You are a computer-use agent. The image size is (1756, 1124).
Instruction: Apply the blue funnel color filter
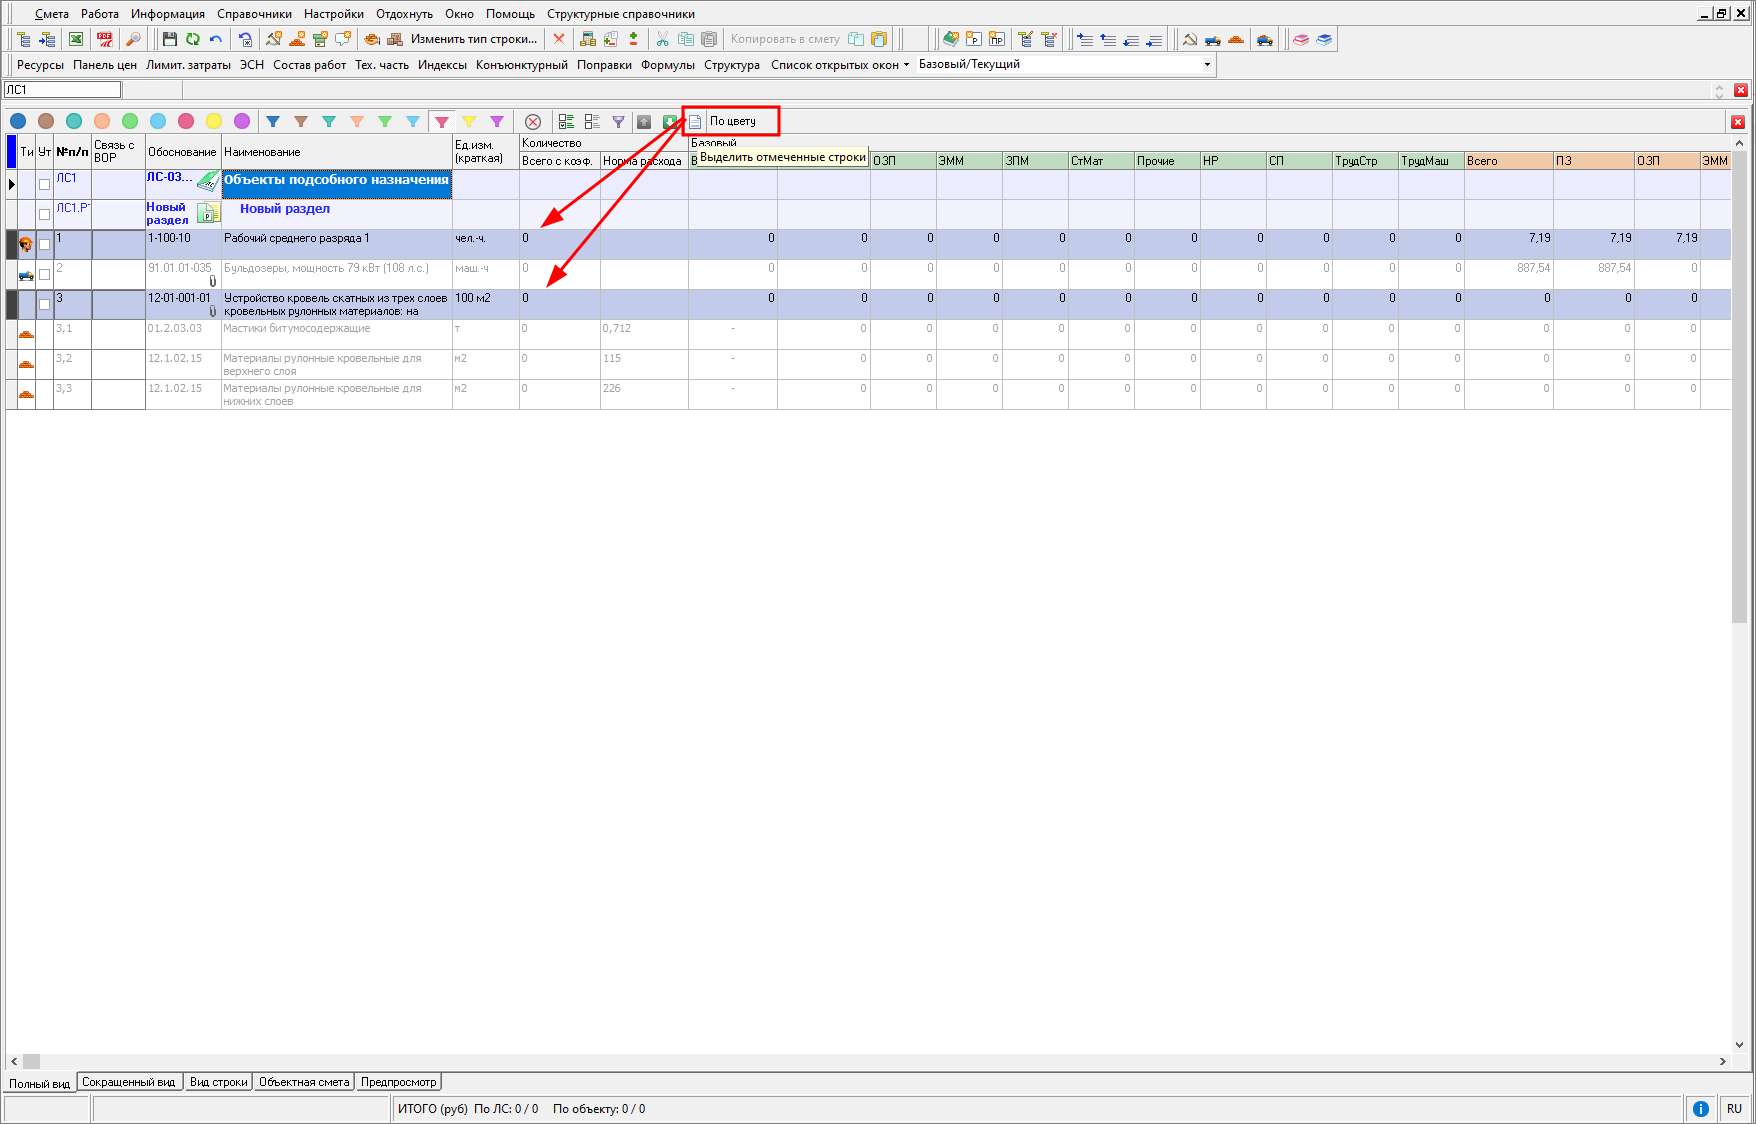(272, 121)
